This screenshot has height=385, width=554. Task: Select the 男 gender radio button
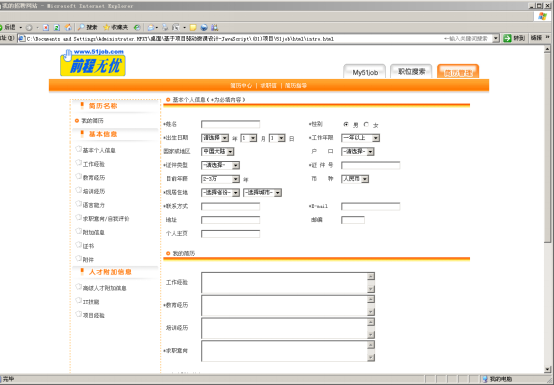[346, 124]
